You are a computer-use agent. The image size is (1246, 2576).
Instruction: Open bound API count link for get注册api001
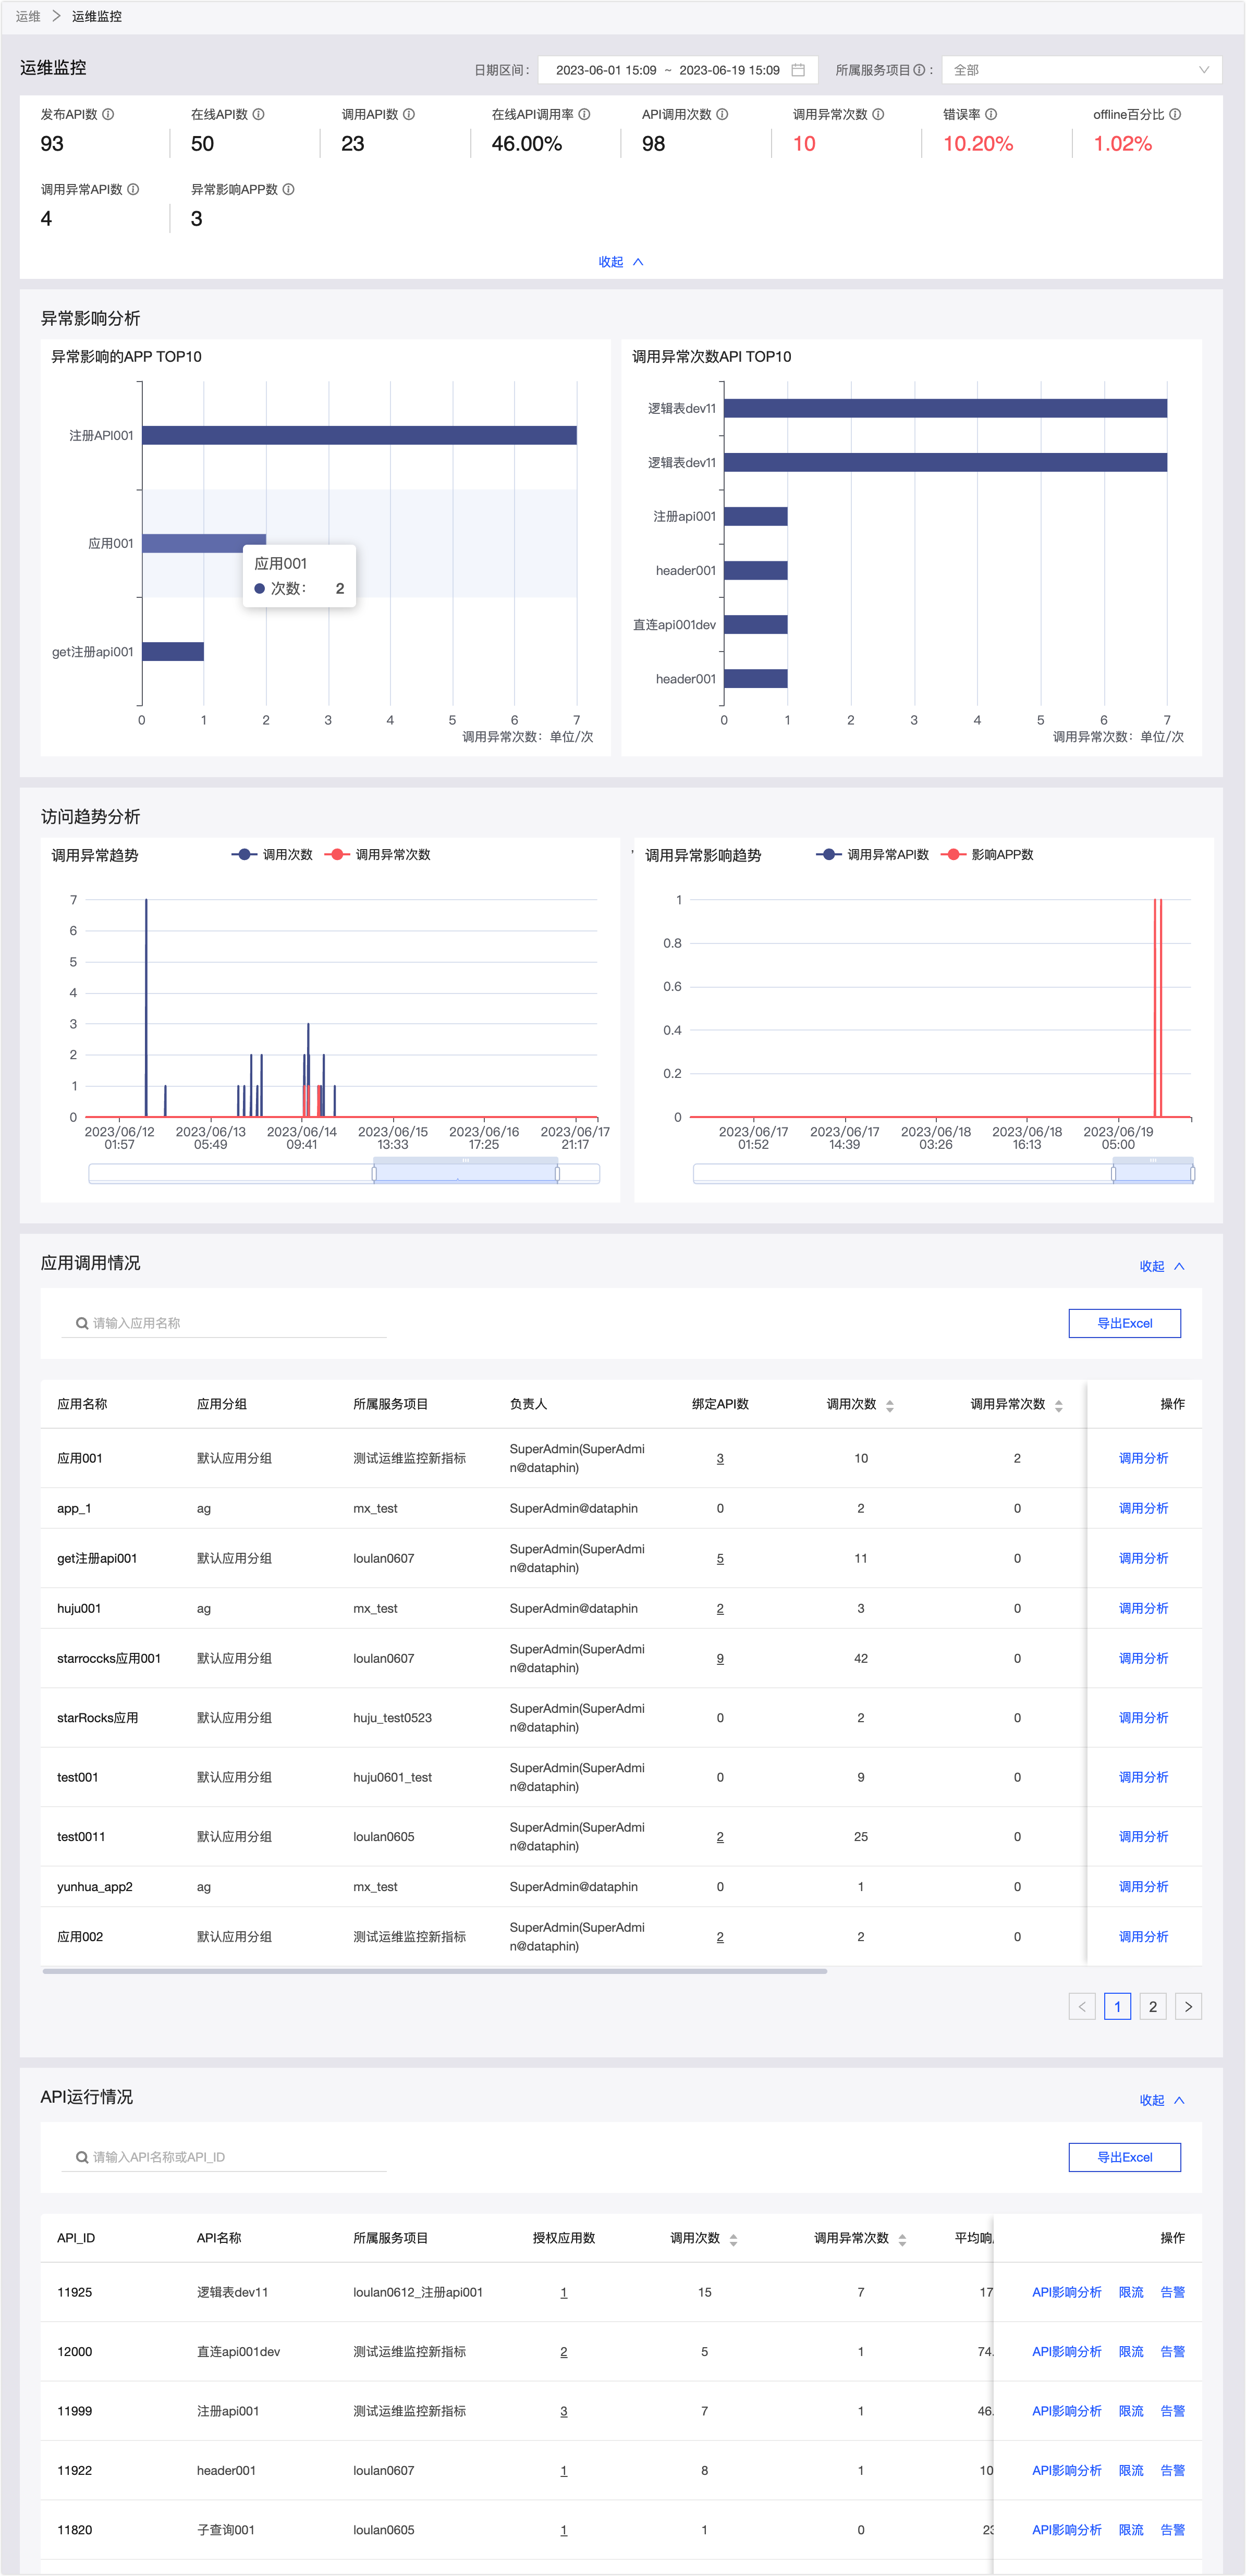[720, 1558]
